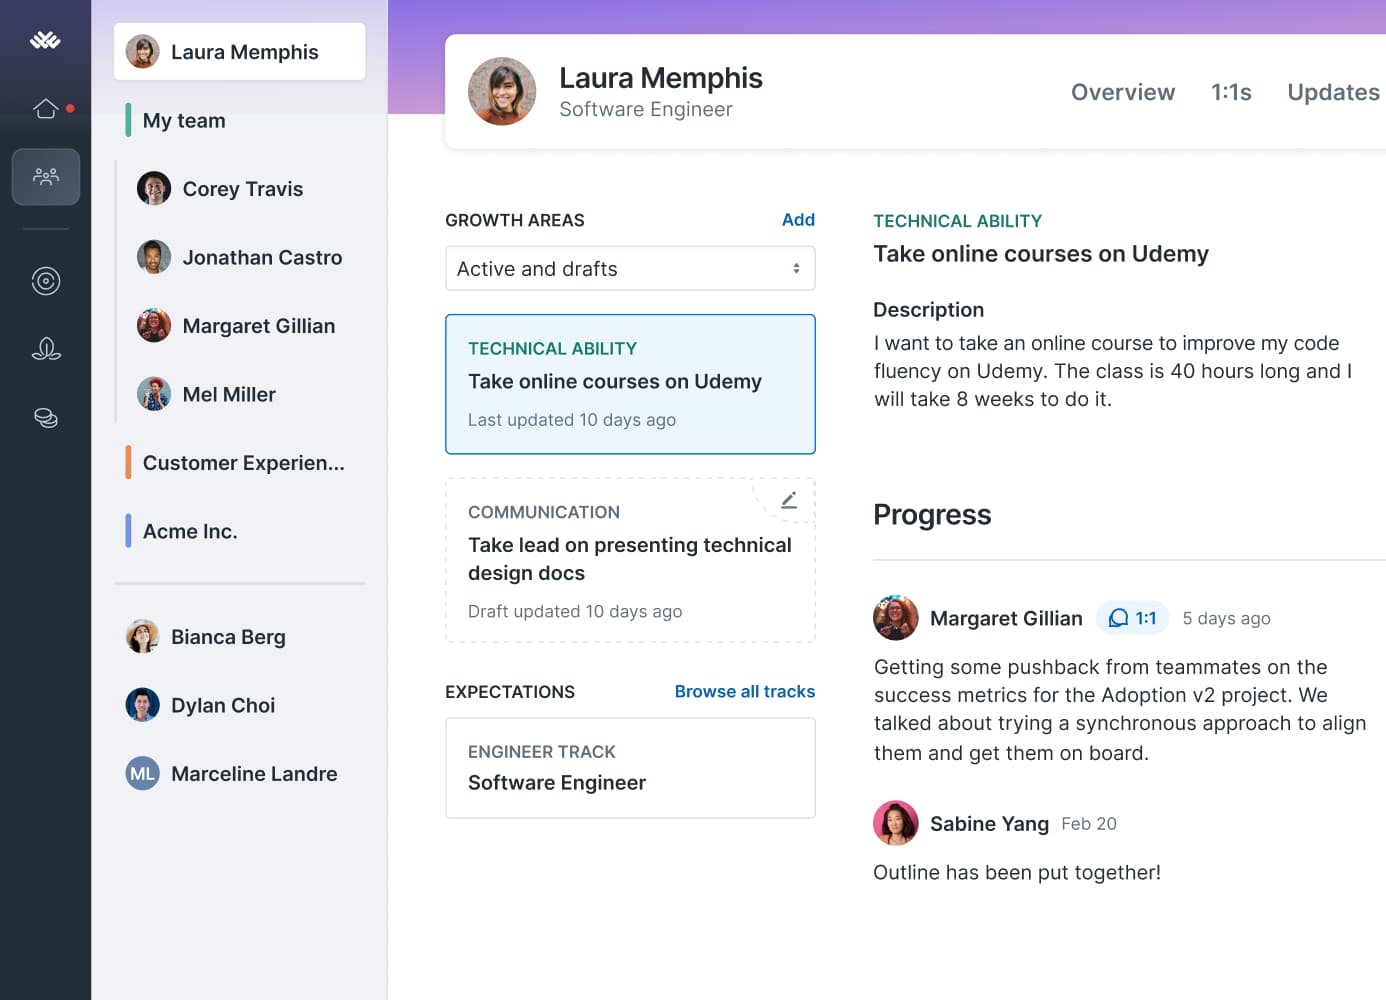Viewport: 1386px width, 1000px height.
Task: Open Laura Memphis profile picture
Action: (502, 91)
